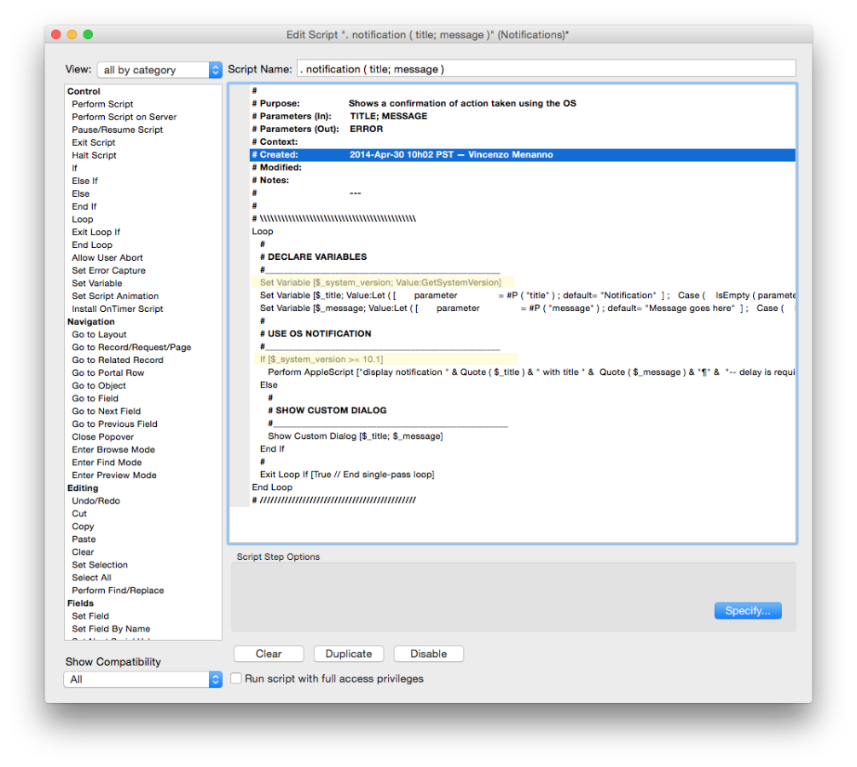Select 'Pause/Resume Script' step

point(117,130)
